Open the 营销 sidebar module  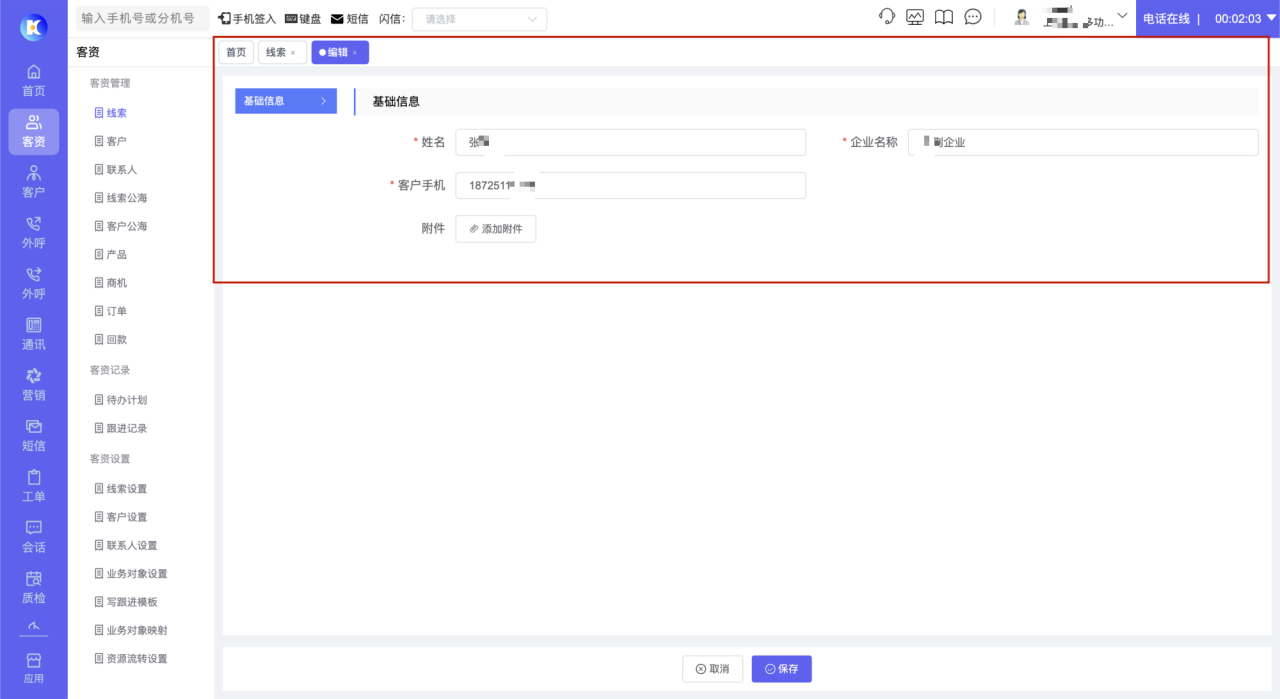click(33, 385)
